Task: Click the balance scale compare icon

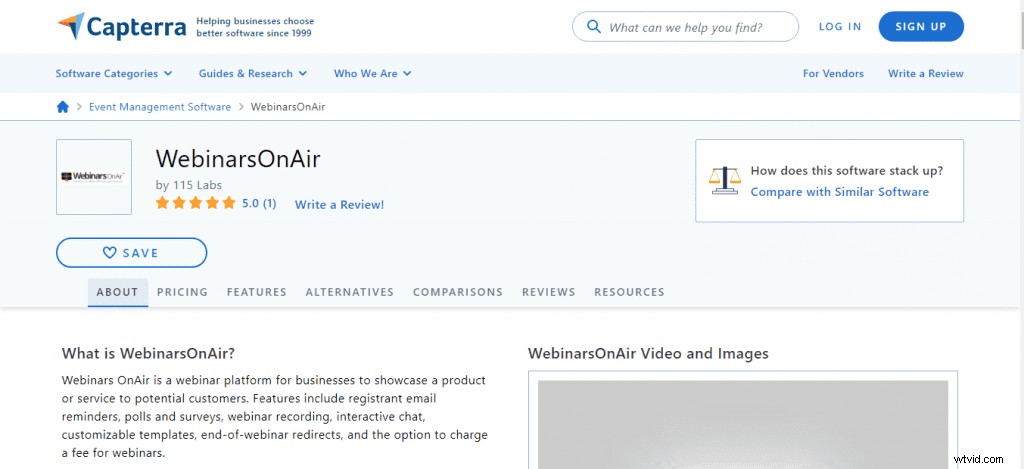Action: pyautogui.click(x=725, y=181)
